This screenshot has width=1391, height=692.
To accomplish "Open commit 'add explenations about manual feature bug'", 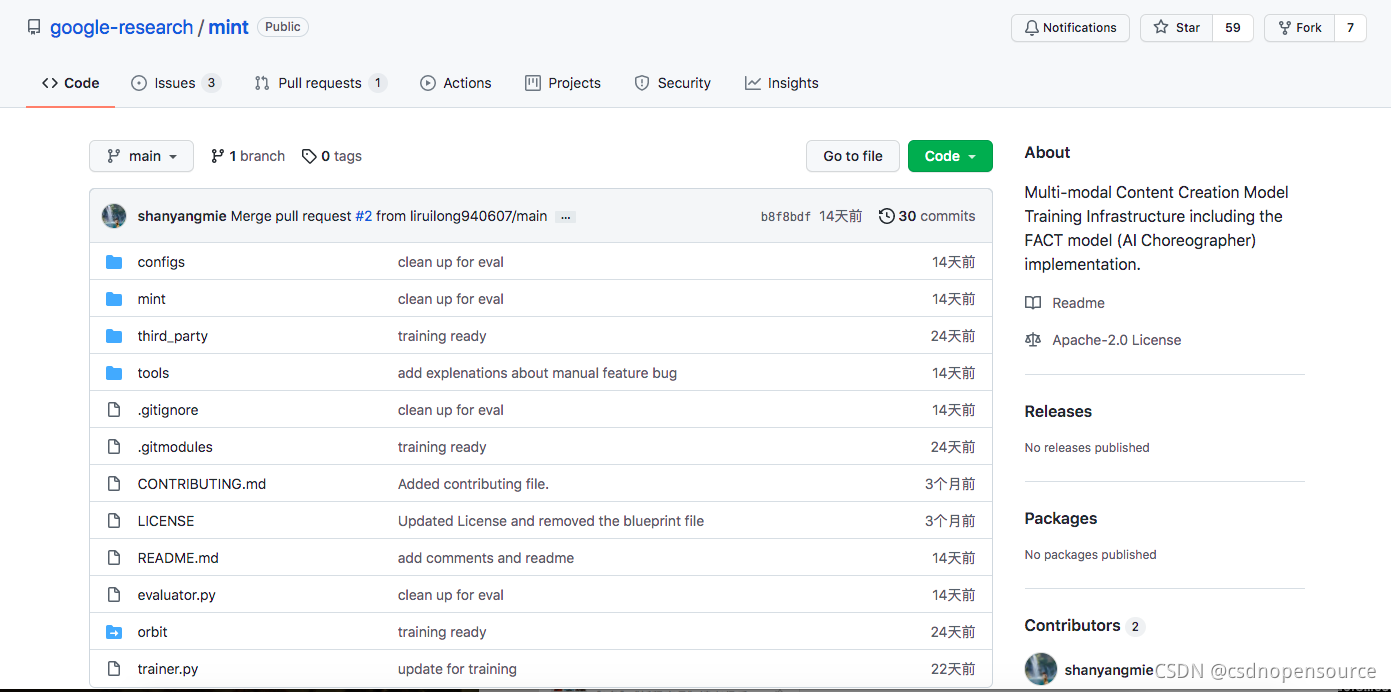I will [x=537, y=373].
